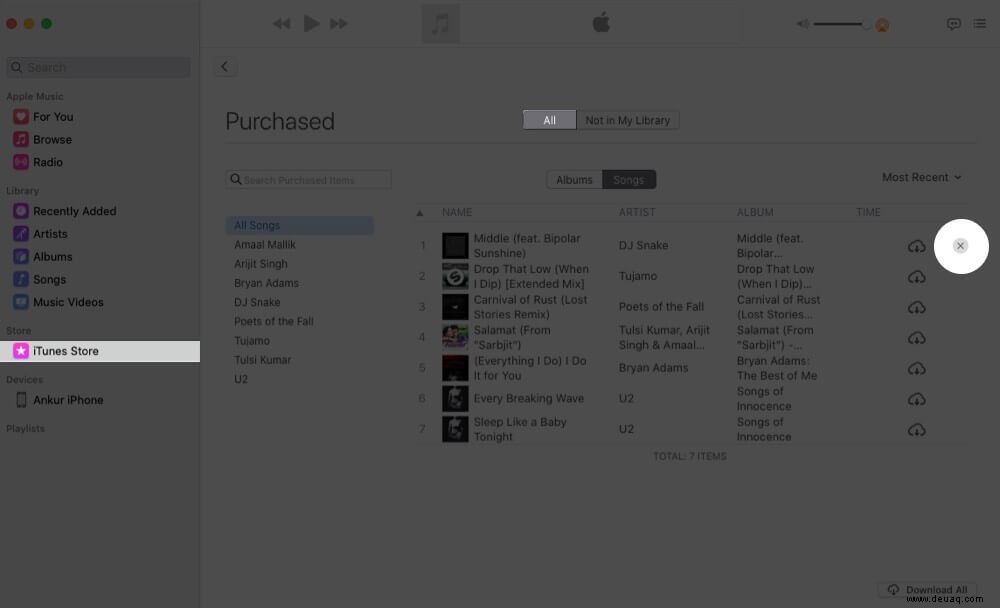Select song title Sleep Like a Baby Tonight
This screenshot has height=608, width=1000.
tap(520, 429)
